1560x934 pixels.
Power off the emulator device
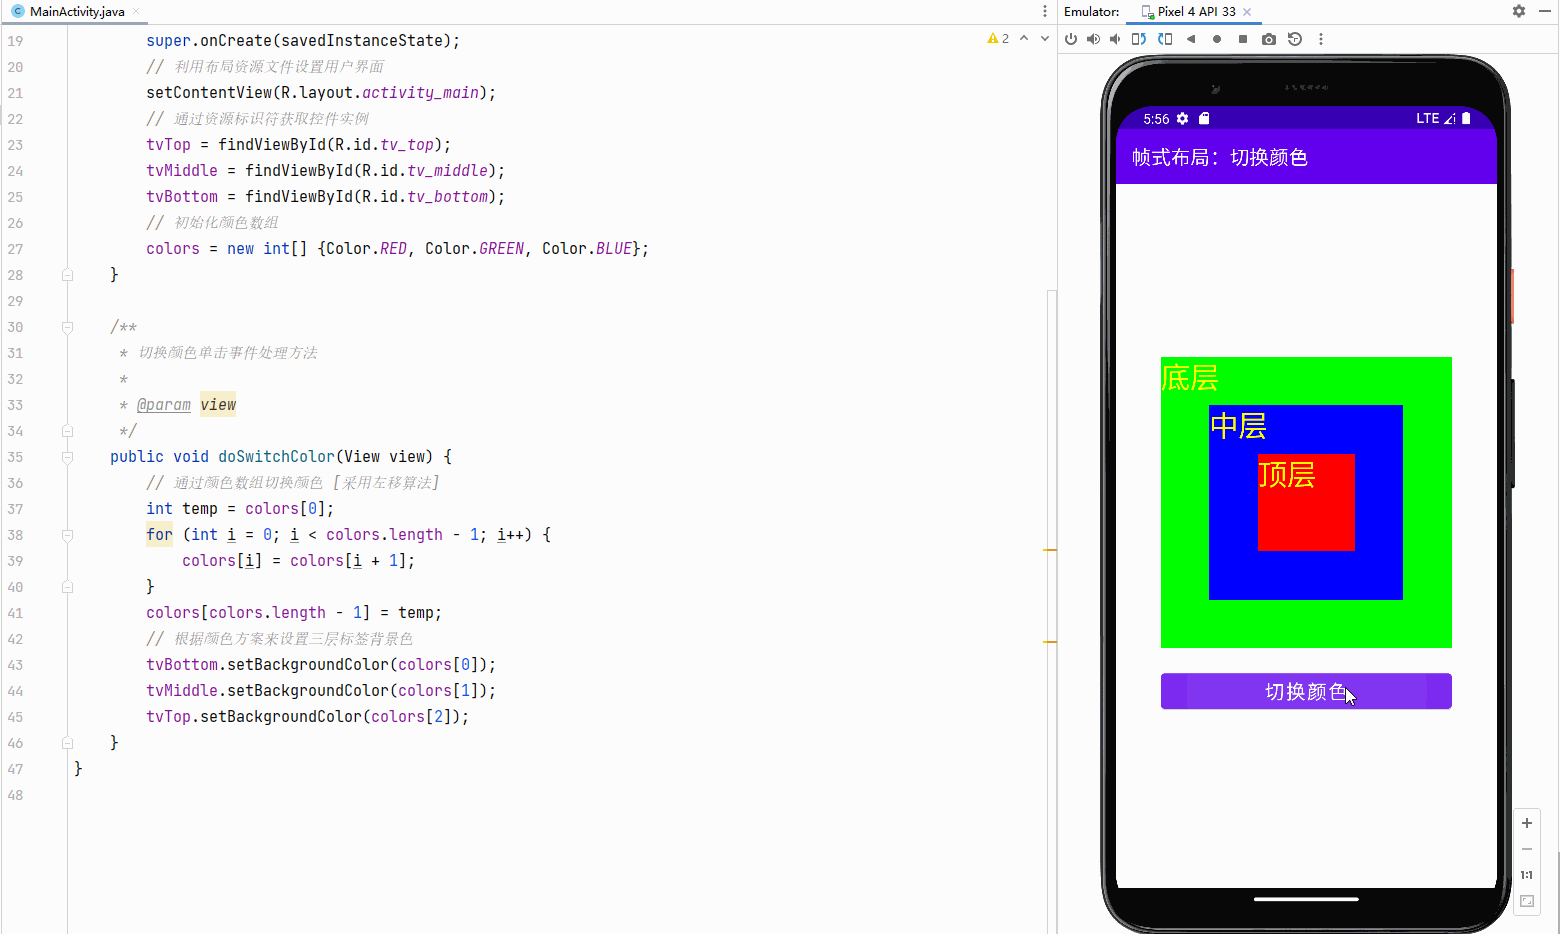tap(1071, 38)
